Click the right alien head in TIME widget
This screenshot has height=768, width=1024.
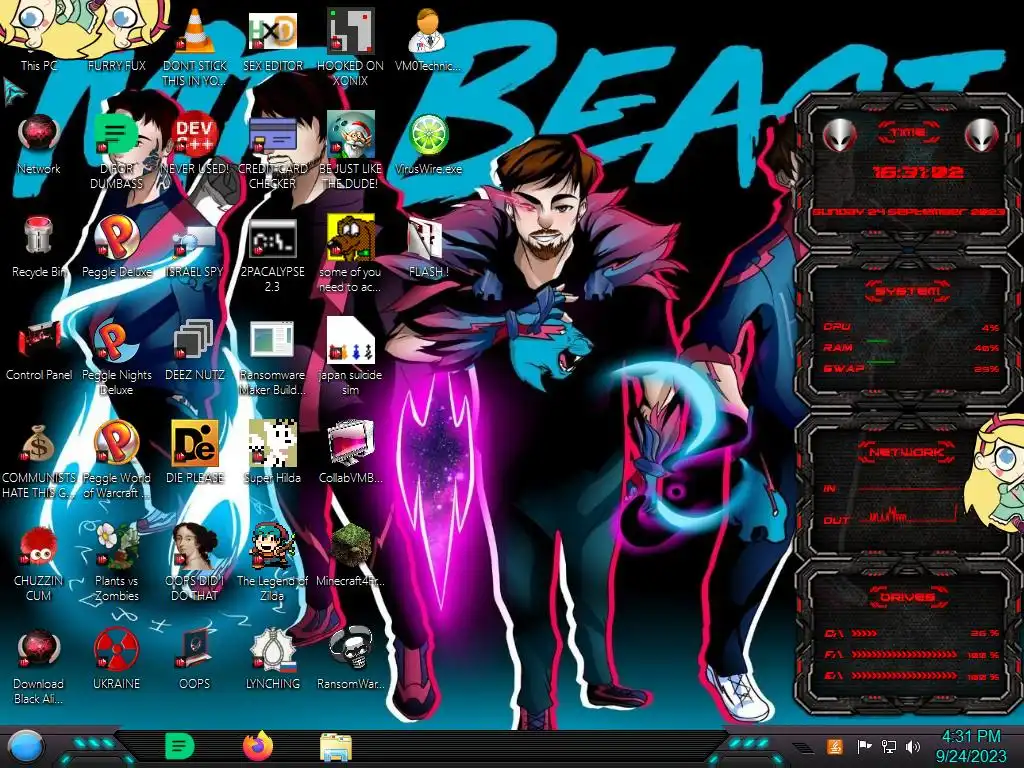pyautogui.click(x=982, y=135)
